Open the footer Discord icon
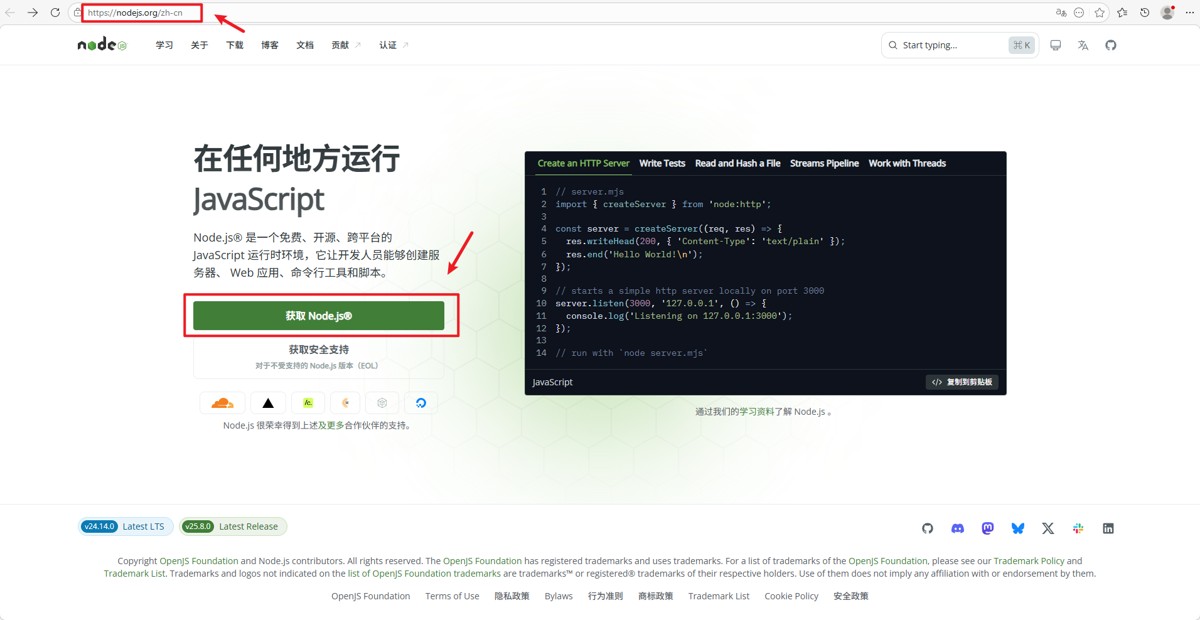1200x620 pixels. 957,528
